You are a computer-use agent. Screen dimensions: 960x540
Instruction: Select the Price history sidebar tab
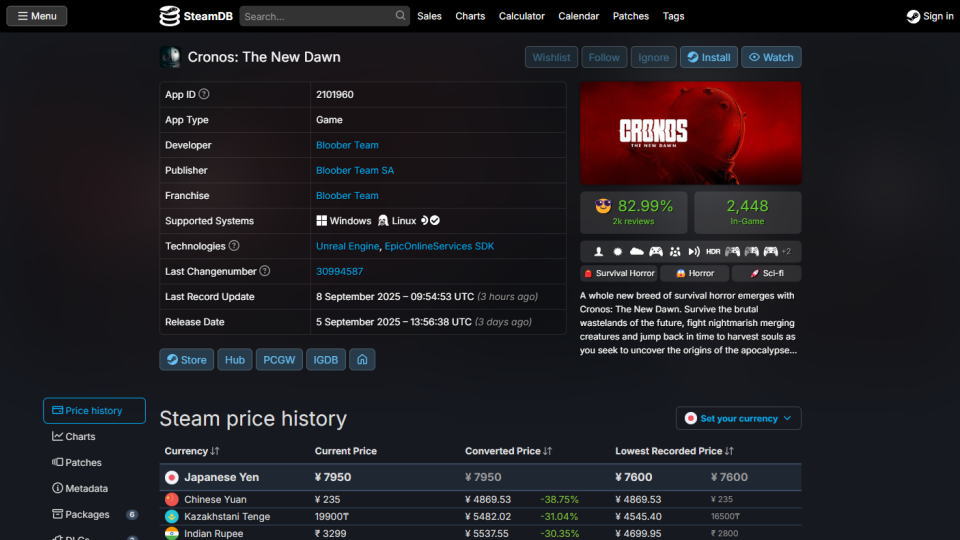tap(94, 410)
